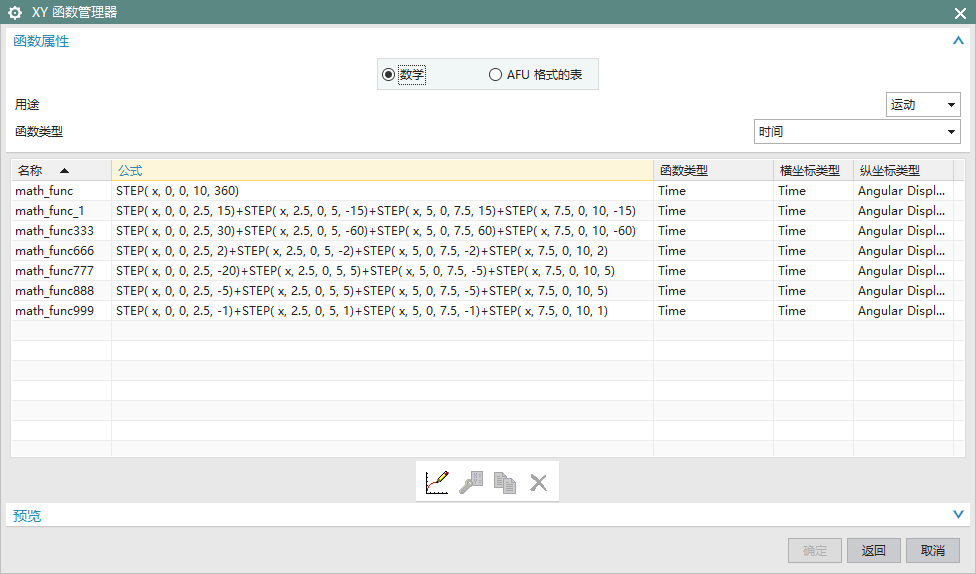Open the 函数类型 dropdown showing 时间
The width and height of the screenshot is (976, 574).
857,132
